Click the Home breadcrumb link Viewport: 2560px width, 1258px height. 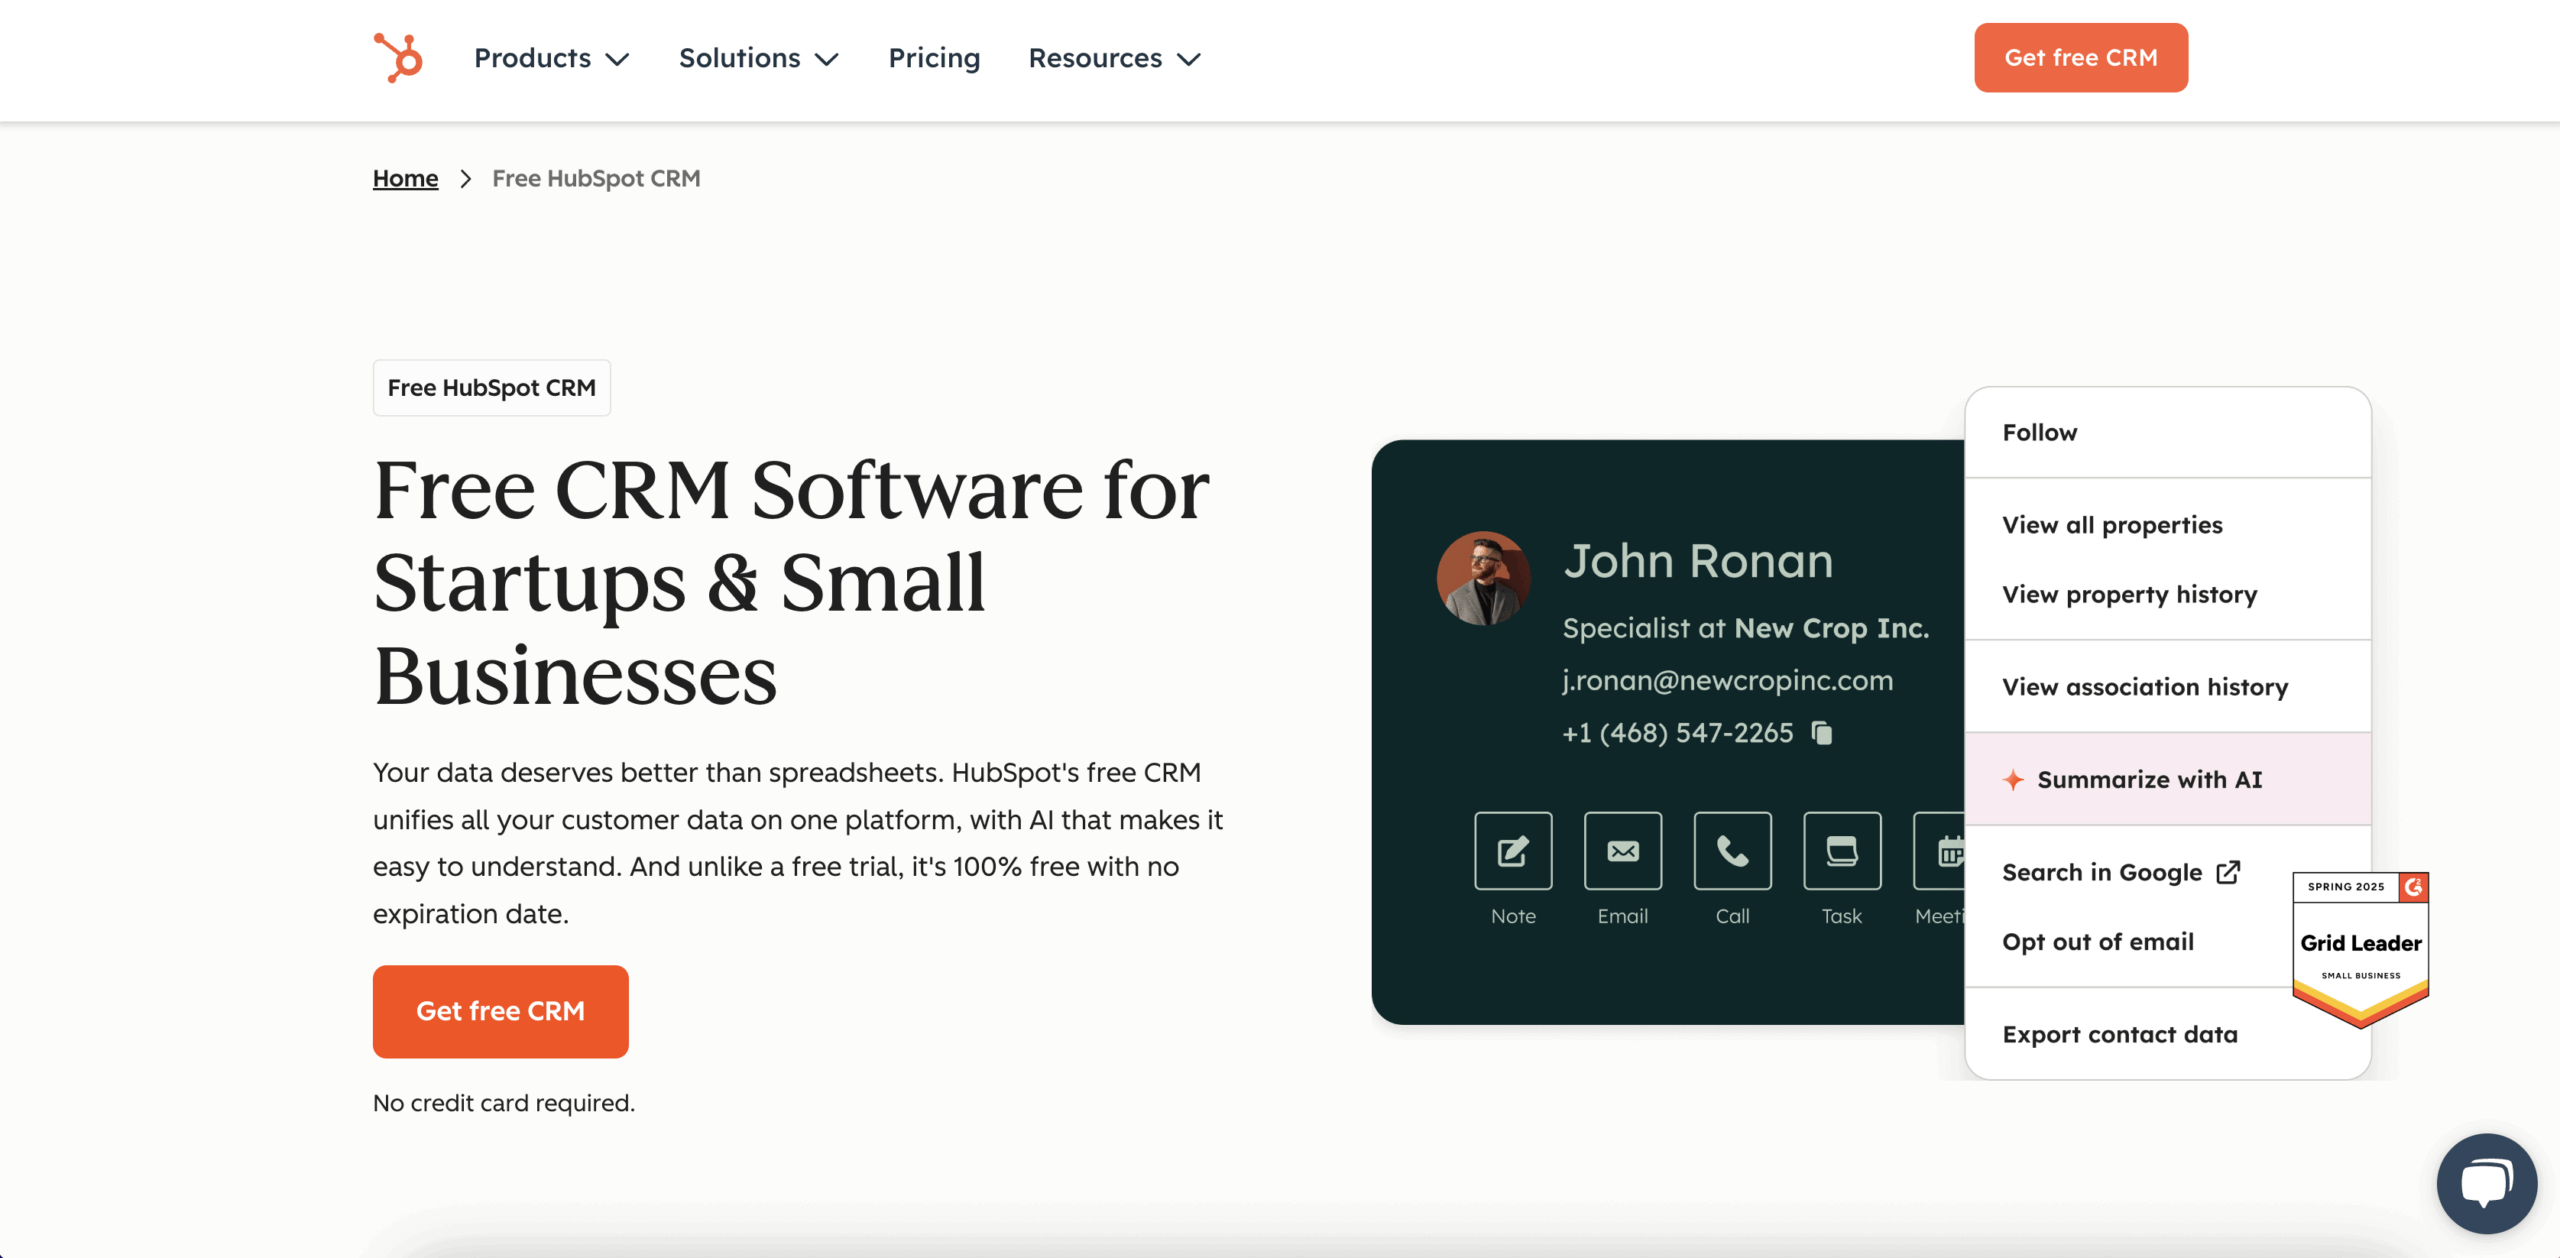405,178
